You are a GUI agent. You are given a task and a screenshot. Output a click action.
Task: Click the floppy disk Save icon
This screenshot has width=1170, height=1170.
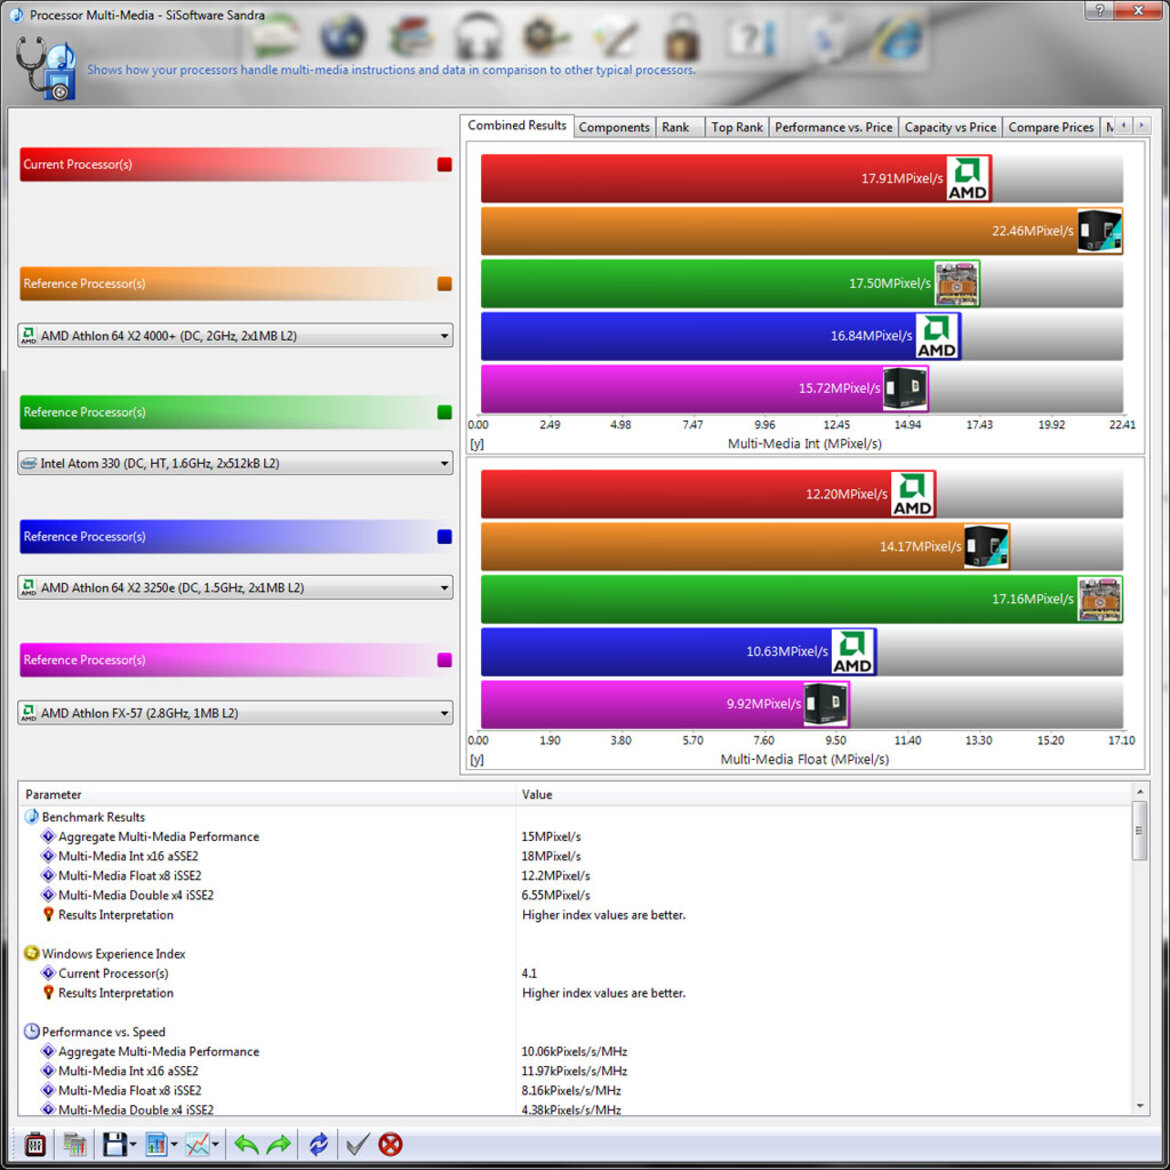coord(114,1144)
